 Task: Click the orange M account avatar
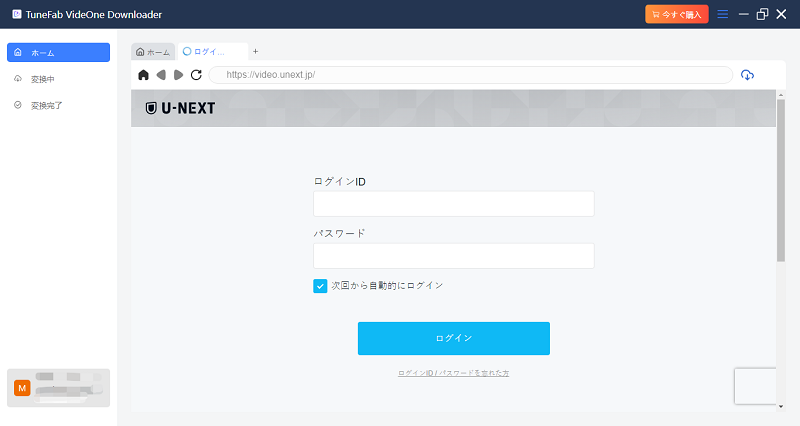point(22,388)
